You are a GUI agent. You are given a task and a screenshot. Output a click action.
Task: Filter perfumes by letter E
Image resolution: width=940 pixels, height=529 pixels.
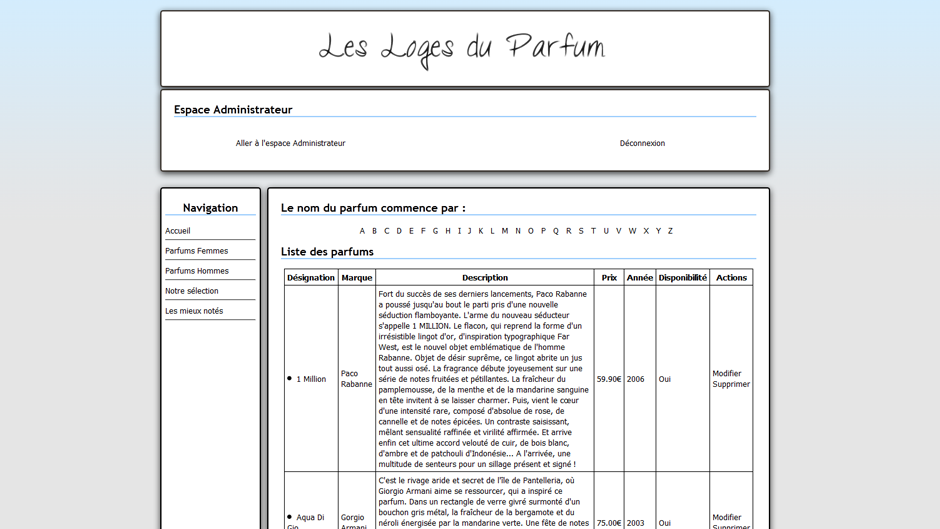click(411, 231)
